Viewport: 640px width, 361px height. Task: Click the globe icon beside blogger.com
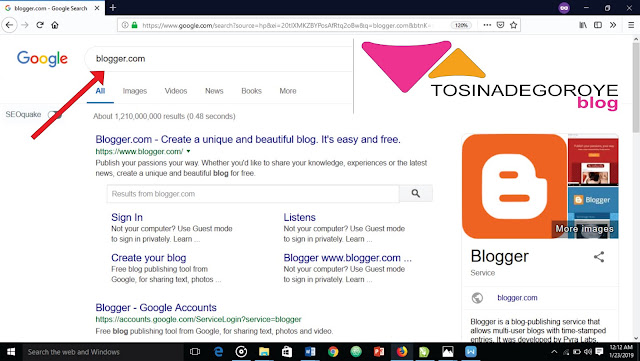pos(477,298)
